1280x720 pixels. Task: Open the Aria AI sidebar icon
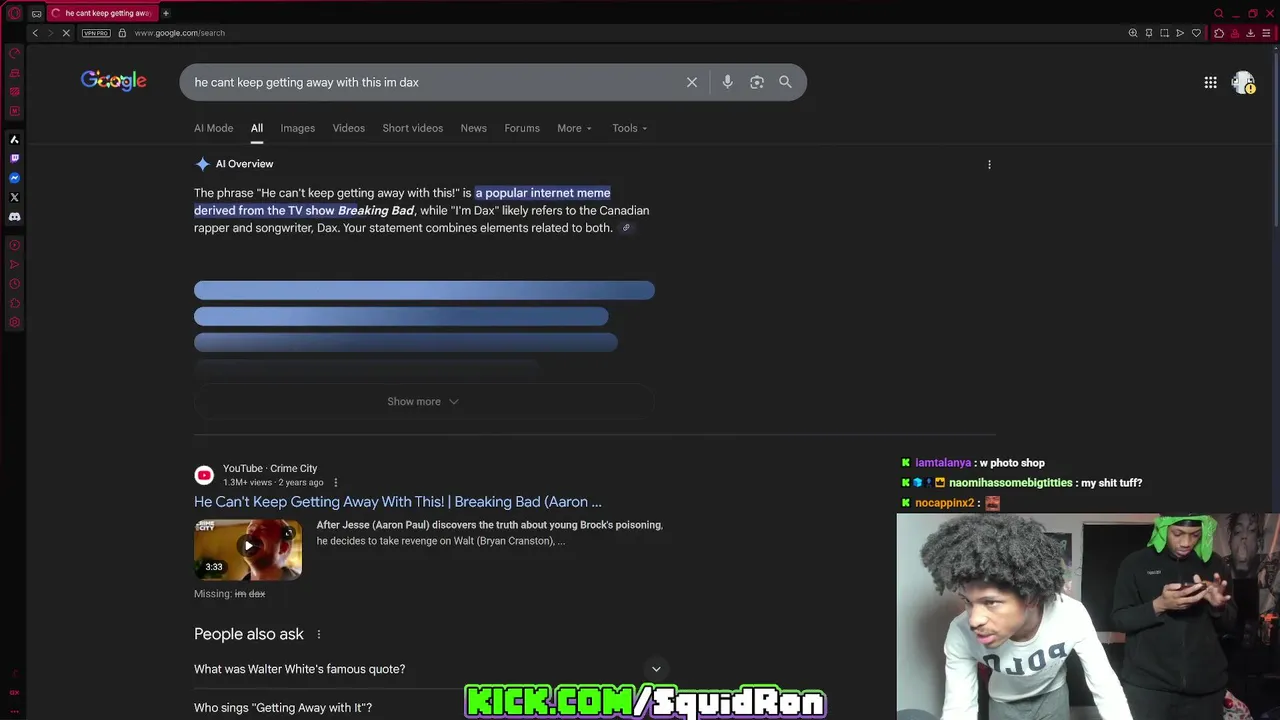[14, 139]
